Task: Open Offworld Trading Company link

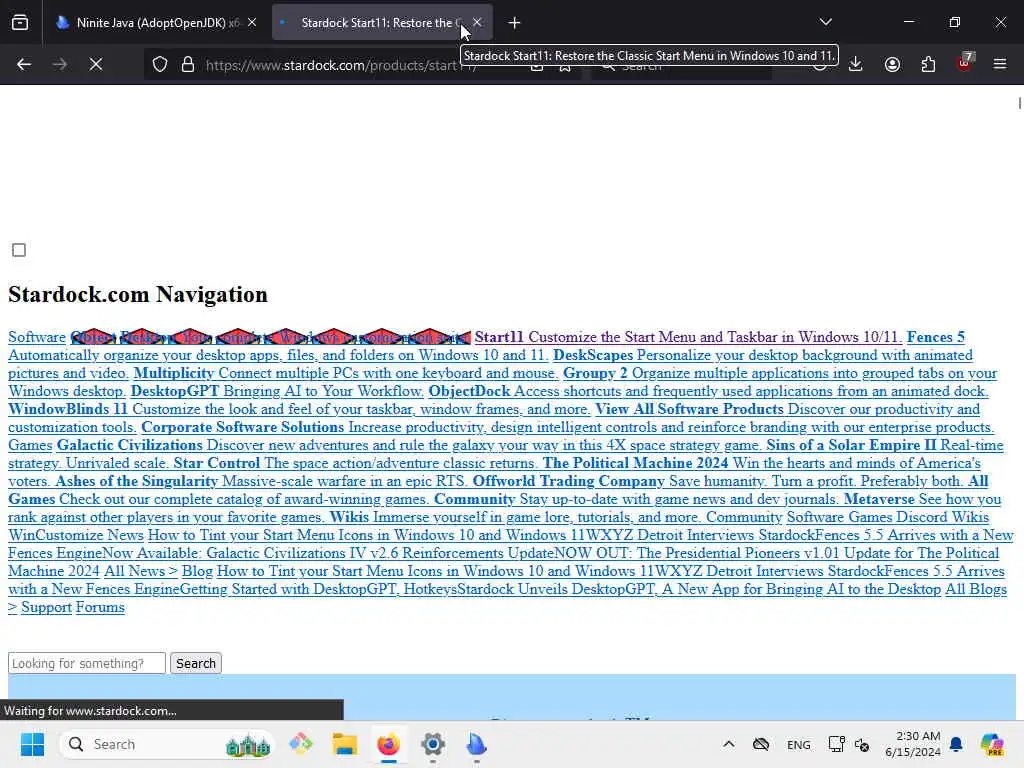Action: [x=569, y=481]
